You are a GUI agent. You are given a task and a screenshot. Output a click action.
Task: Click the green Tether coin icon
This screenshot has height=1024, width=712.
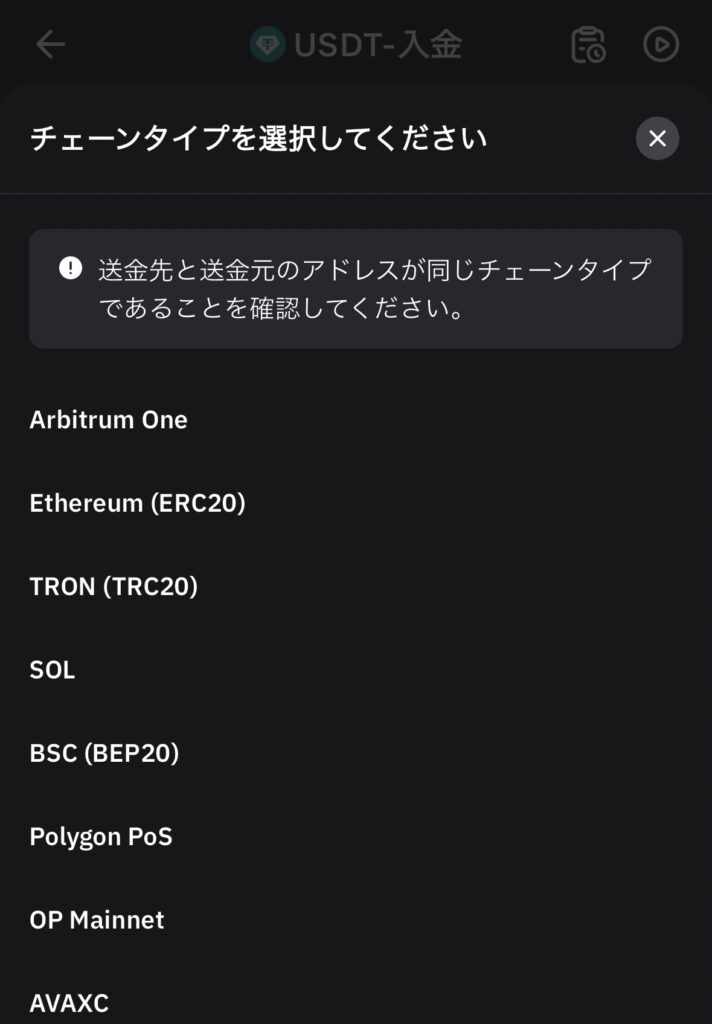[267, 44]
